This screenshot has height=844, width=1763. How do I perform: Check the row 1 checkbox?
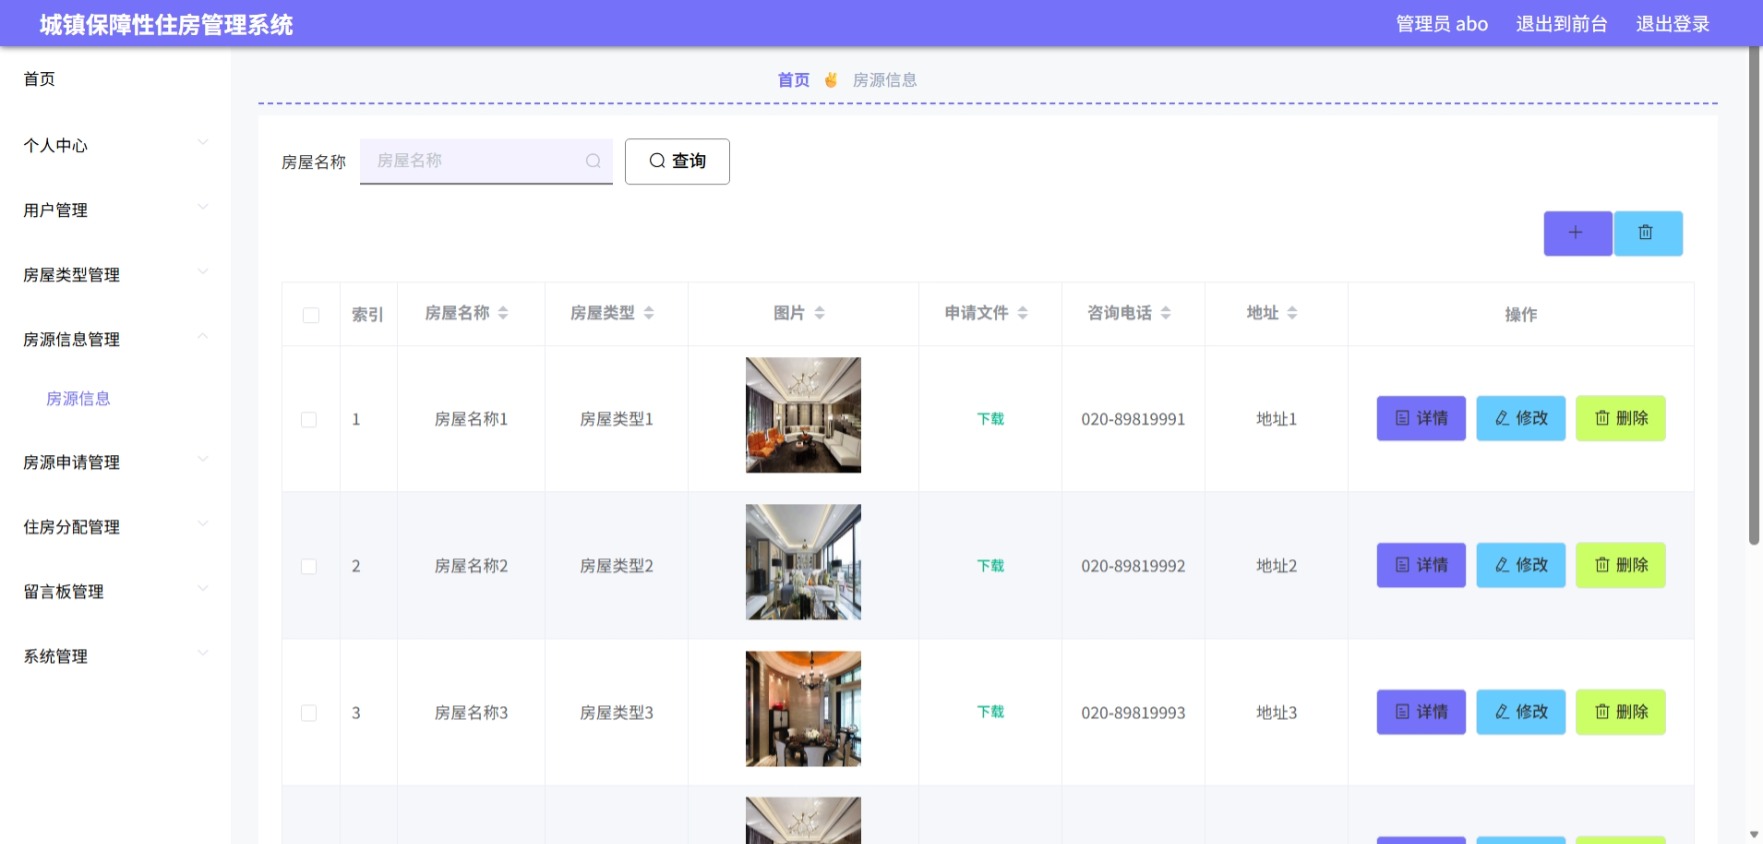[x=309, y=420]
